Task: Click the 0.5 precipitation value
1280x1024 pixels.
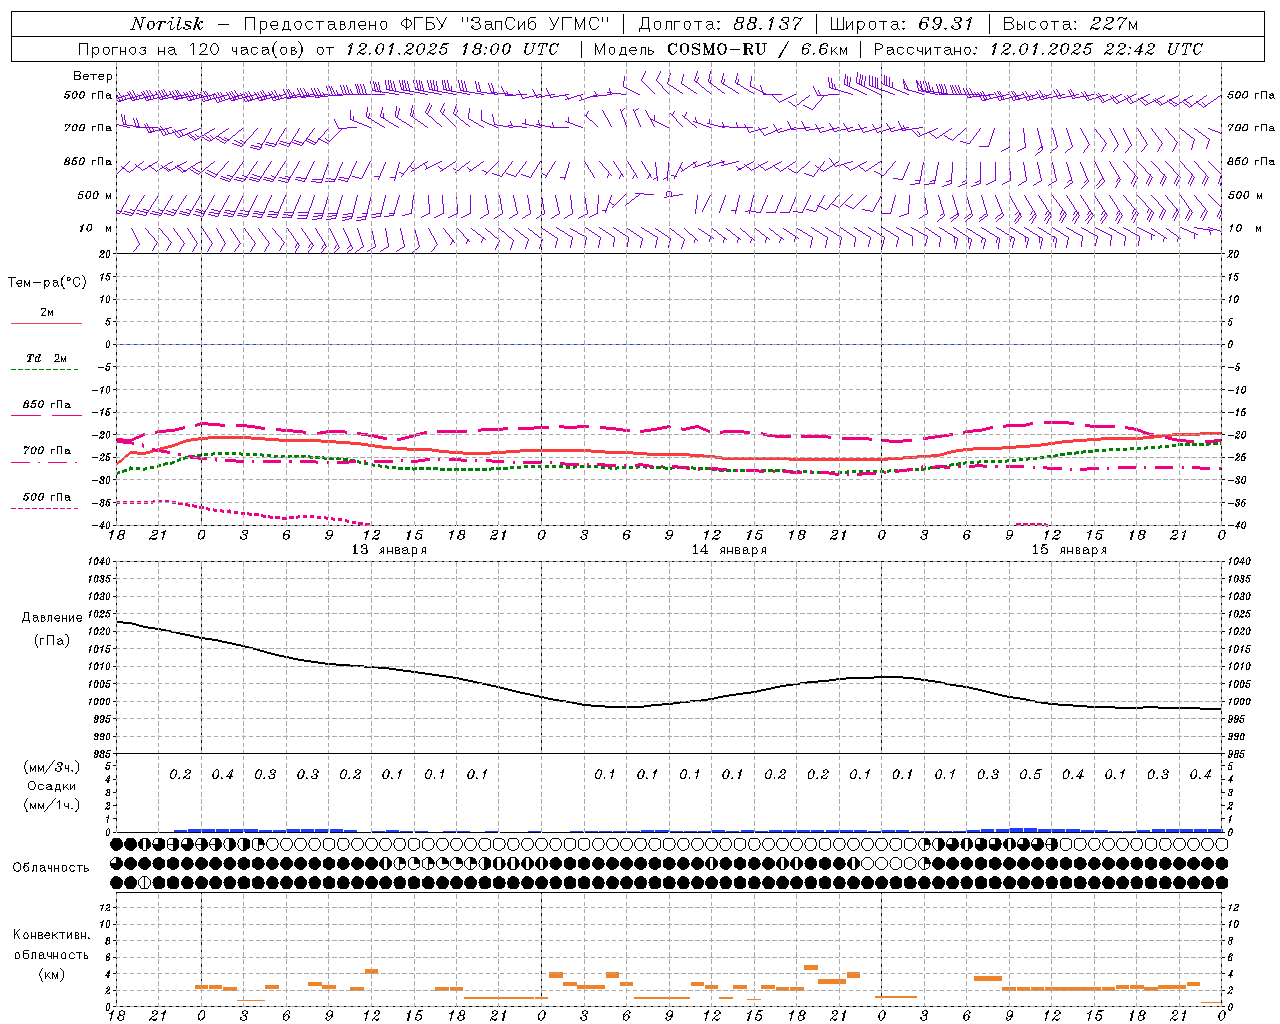Action: [x=1030, y=774]
